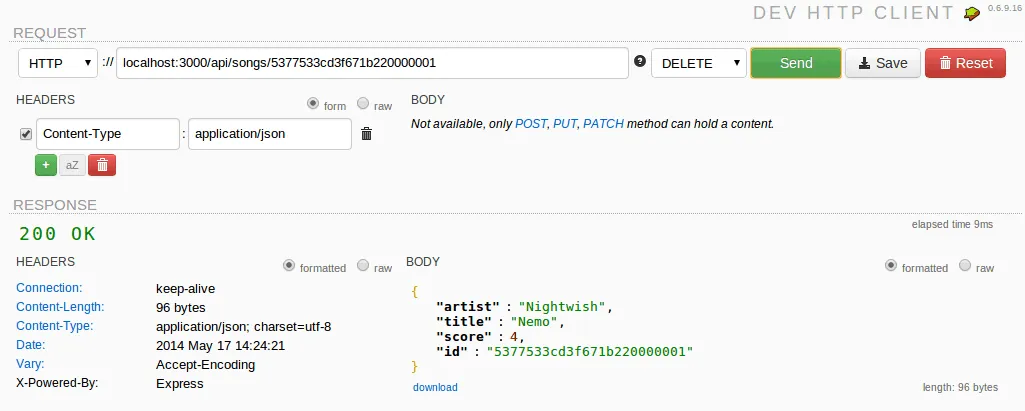Viewport: 1025px width, 411px height.
Task: Click the question mark help icon near URL
Action: (x=640, y=62)
